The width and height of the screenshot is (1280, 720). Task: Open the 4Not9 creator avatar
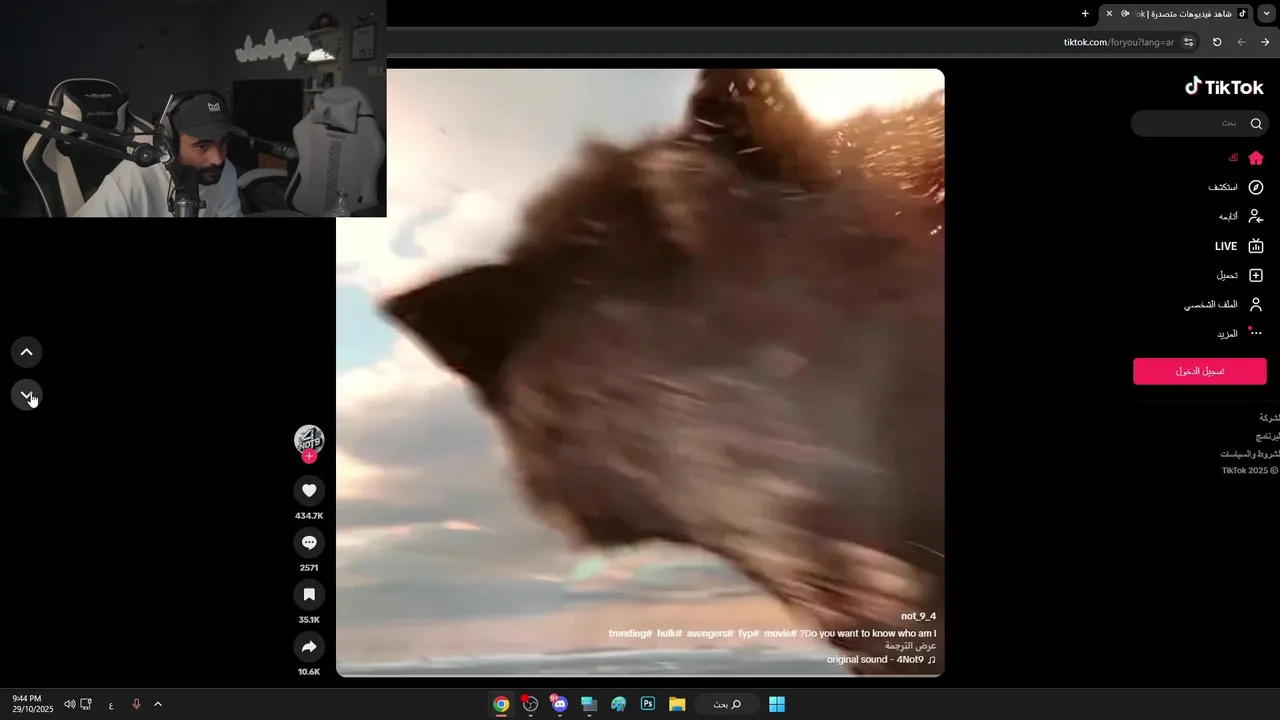[x=309, y=440]
